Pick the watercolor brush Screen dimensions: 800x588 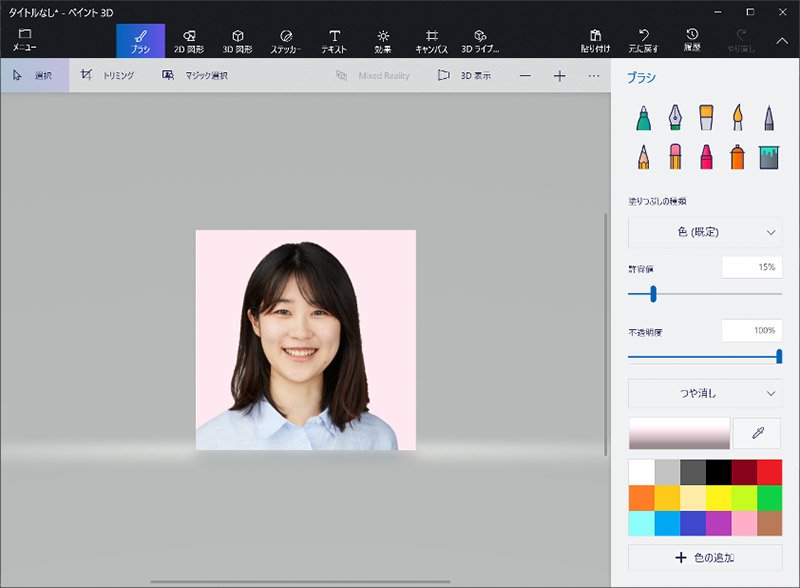(x=737, y=118)
